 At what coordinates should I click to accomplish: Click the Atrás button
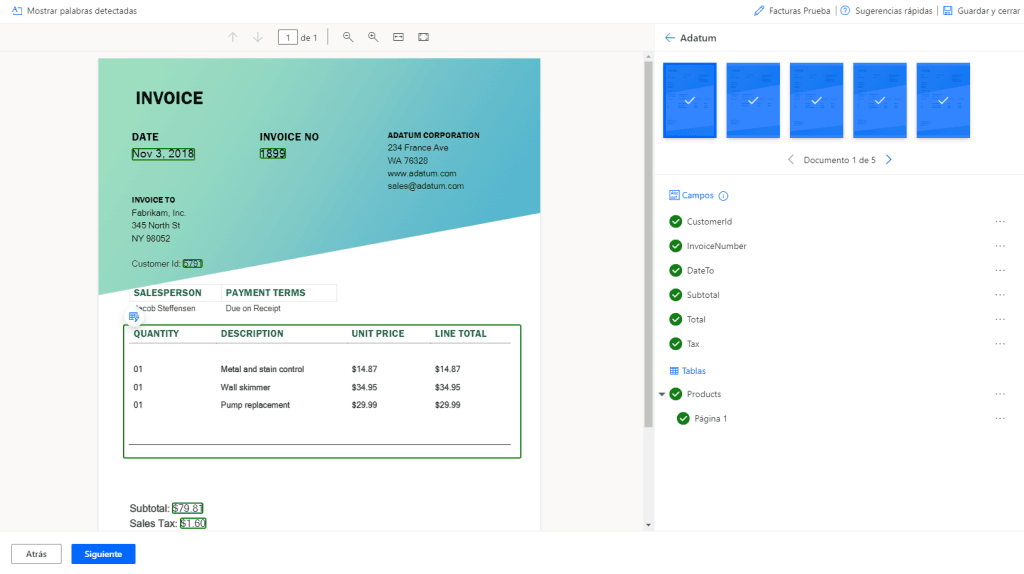(37, 554)
